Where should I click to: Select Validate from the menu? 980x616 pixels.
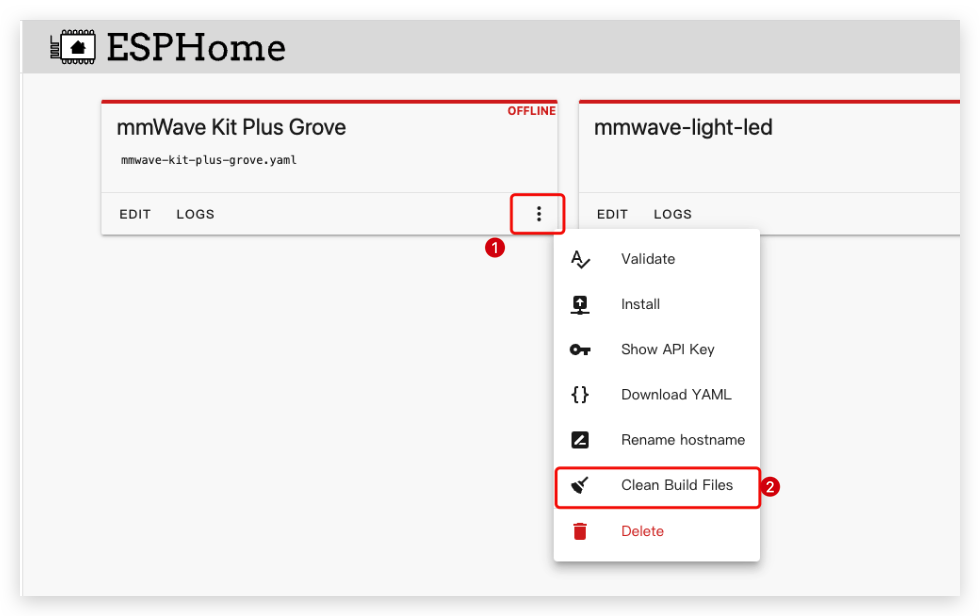point(657,259)
